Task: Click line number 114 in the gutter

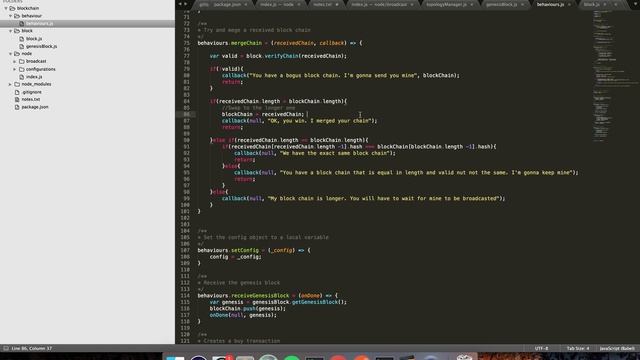Action: click(x=185, y=296)
